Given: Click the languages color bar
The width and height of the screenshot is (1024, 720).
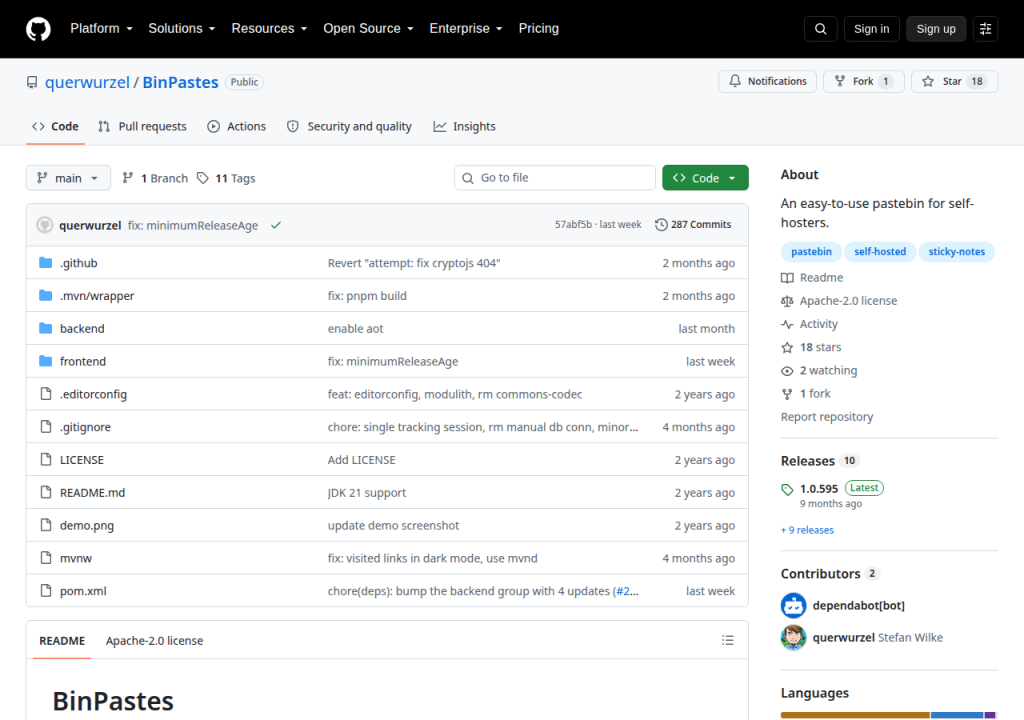Looking at the screenshot, I should [888, 715].
